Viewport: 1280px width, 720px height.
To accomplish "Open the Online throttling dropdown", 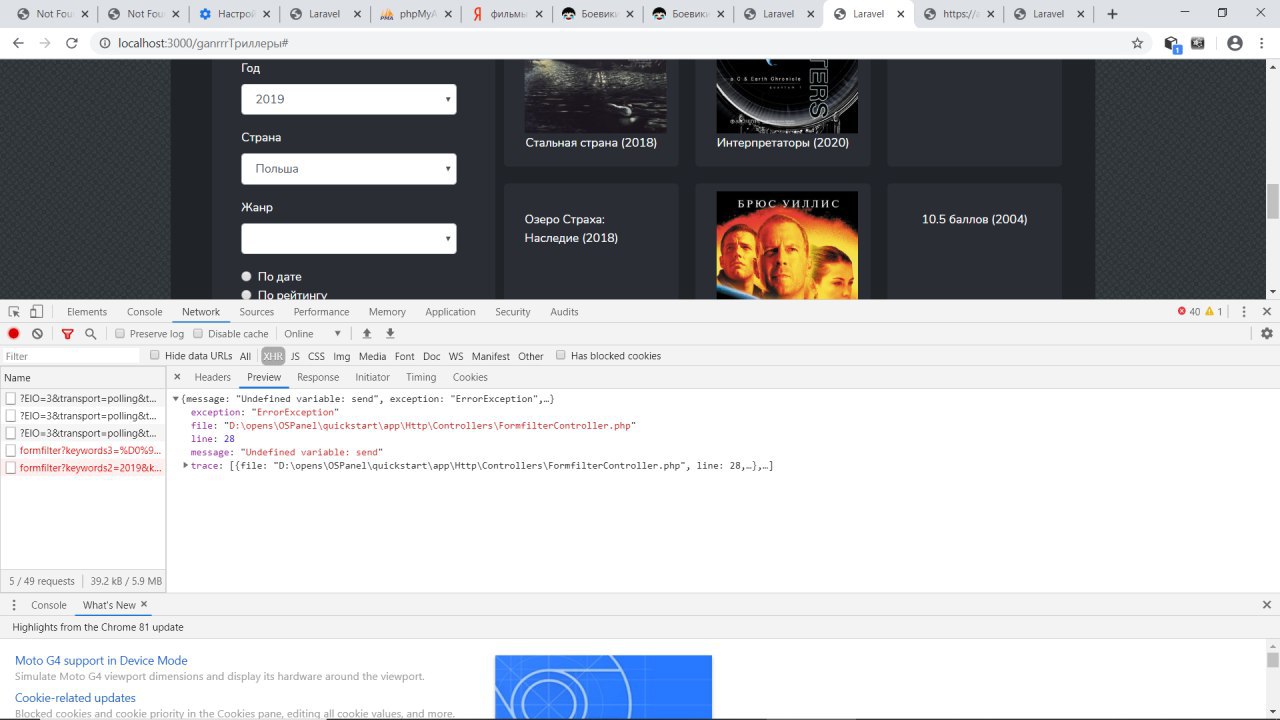I will [313, 334].
